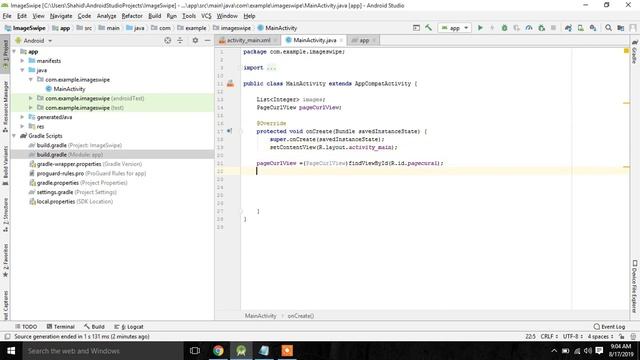
Task: Collapse the app module node
Action: (x=15, y=51)
